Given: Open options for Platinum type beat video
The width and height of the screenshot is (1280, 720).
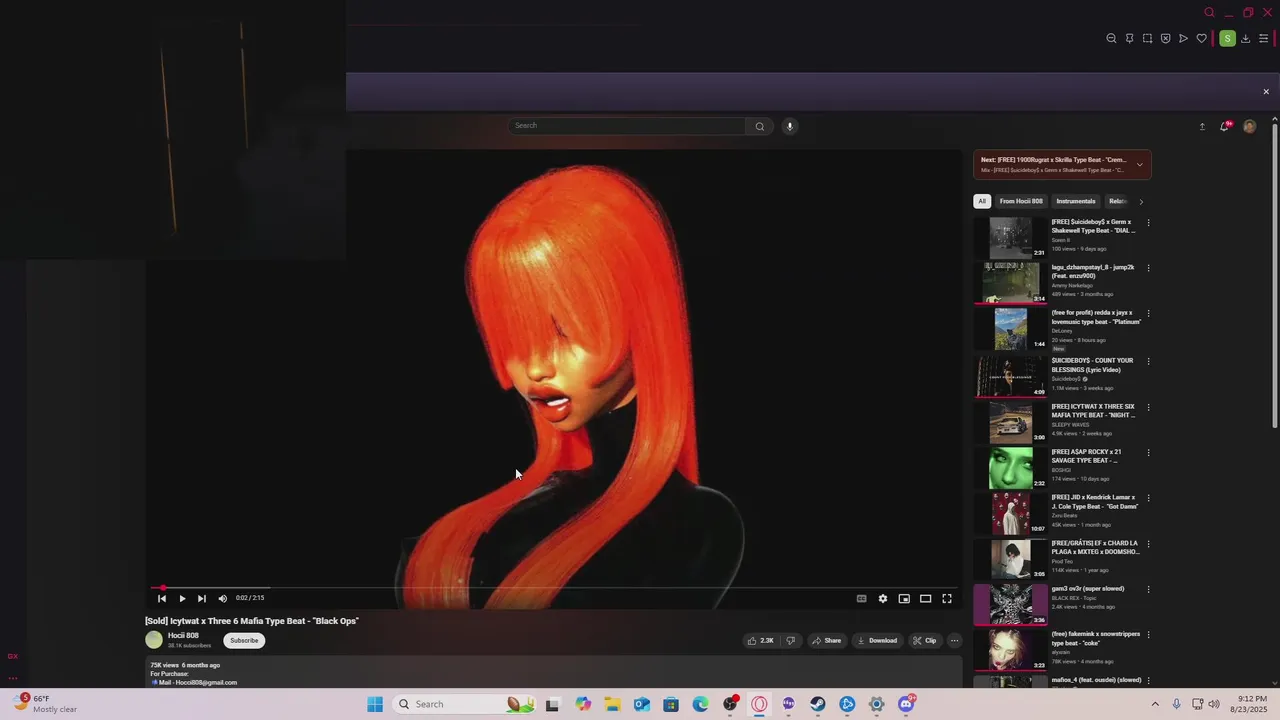Looking at the screenshot, I should [1148, 314].
